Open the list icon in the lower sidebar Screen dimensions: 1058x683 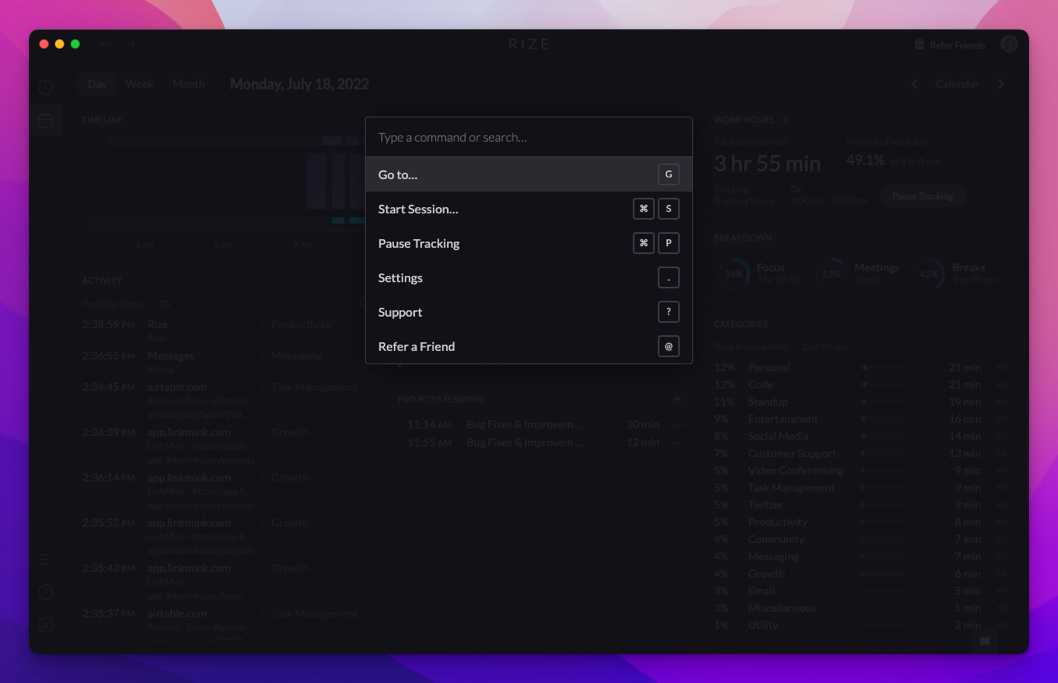[x=45, y=559]
